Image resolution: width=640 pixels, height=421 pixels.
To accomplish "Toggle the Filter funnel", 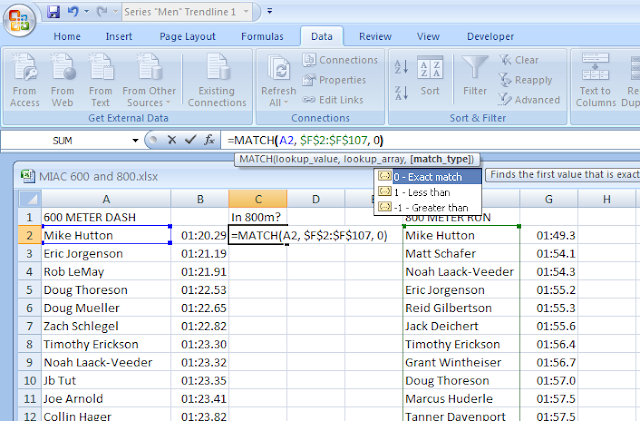I will [x=475, y=76].
